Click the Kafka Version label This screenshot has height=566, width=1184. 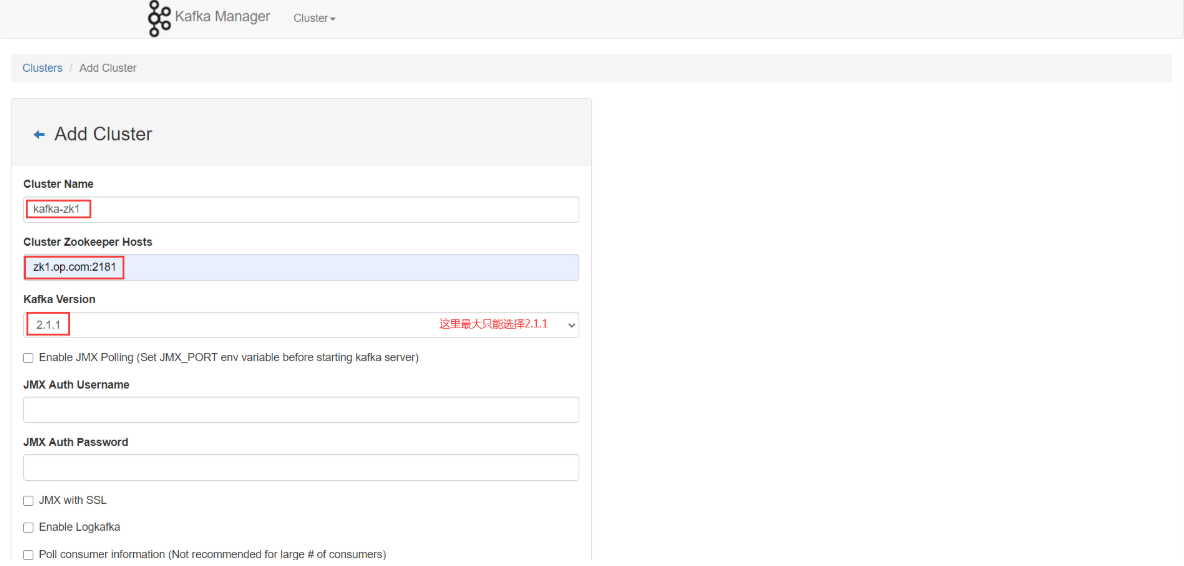(x=60, y=299)
